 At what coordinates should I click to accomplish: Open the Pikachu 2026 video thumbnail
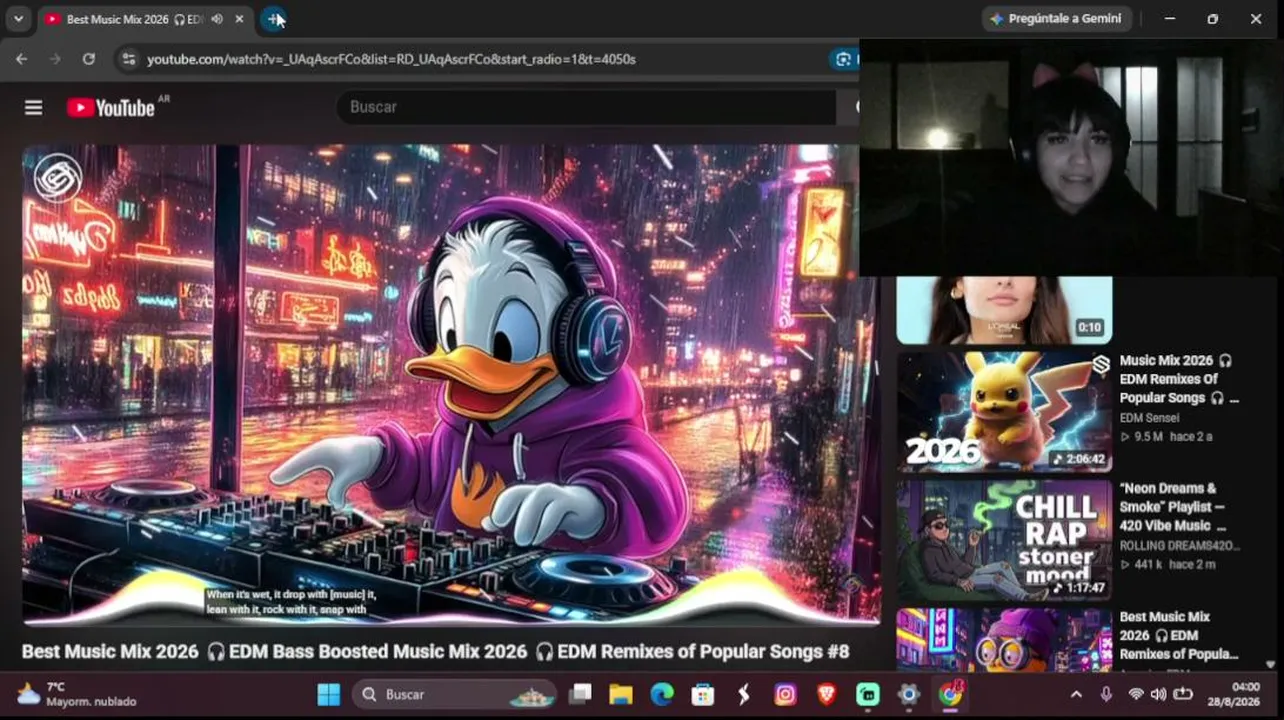1004,411
